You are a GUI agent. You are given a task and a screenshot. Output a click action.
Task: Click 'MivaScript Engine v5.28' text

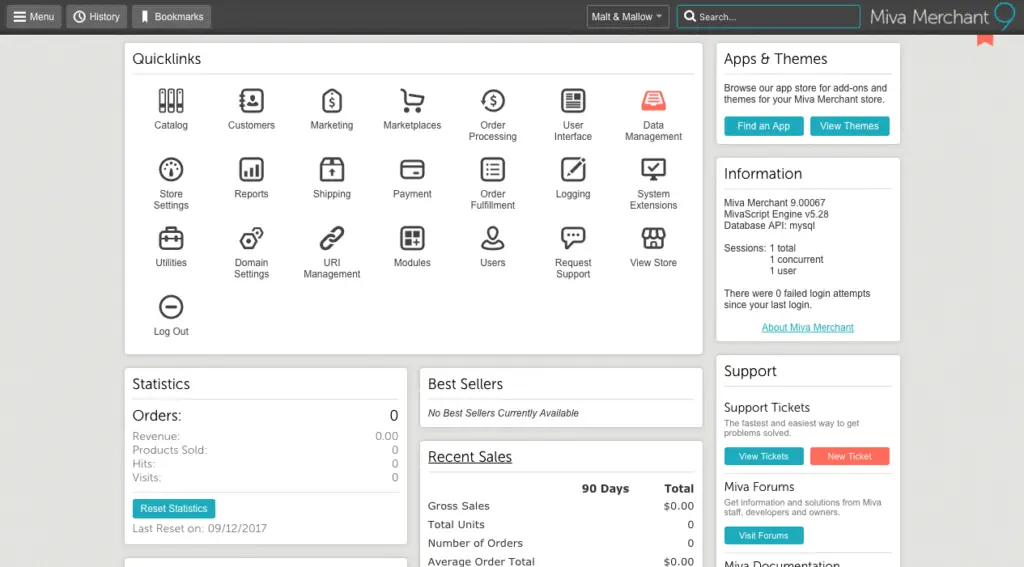[x=776, y=214]
